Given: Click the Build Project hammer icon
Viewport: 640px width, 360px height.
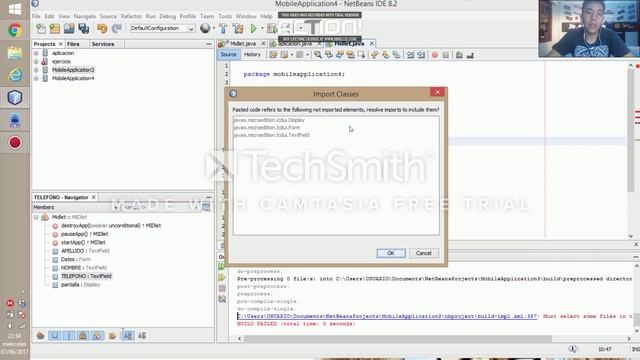Looking at the screenshot, I should 223,29.
